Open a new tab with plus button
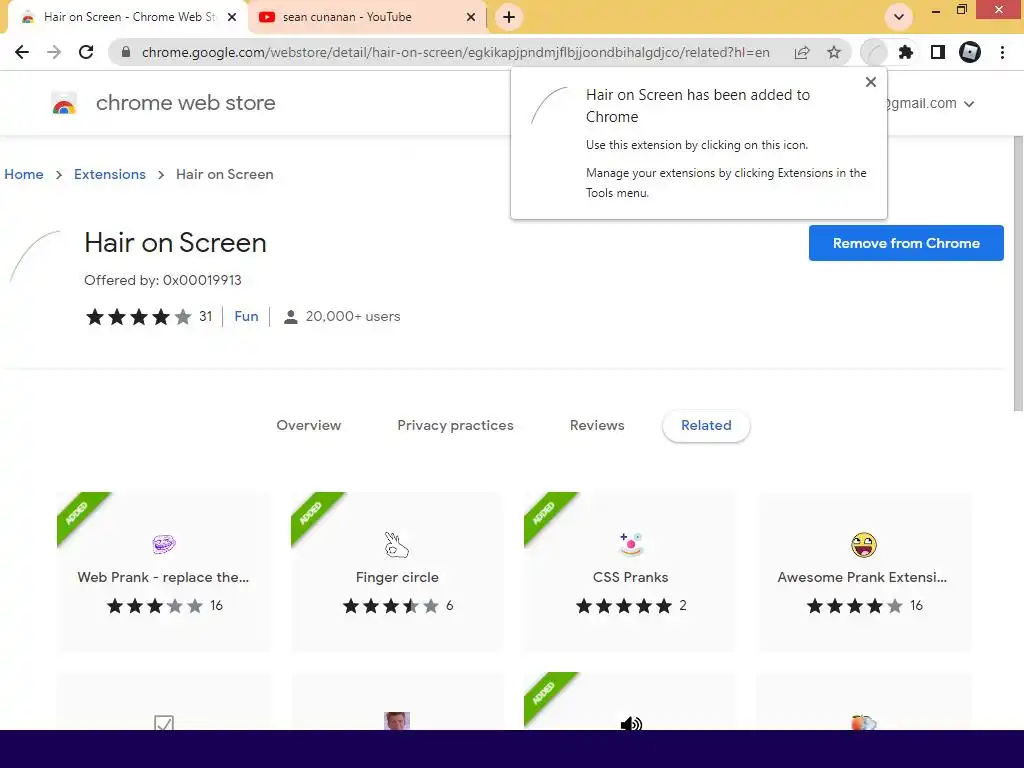 click(x=509, y=17)
